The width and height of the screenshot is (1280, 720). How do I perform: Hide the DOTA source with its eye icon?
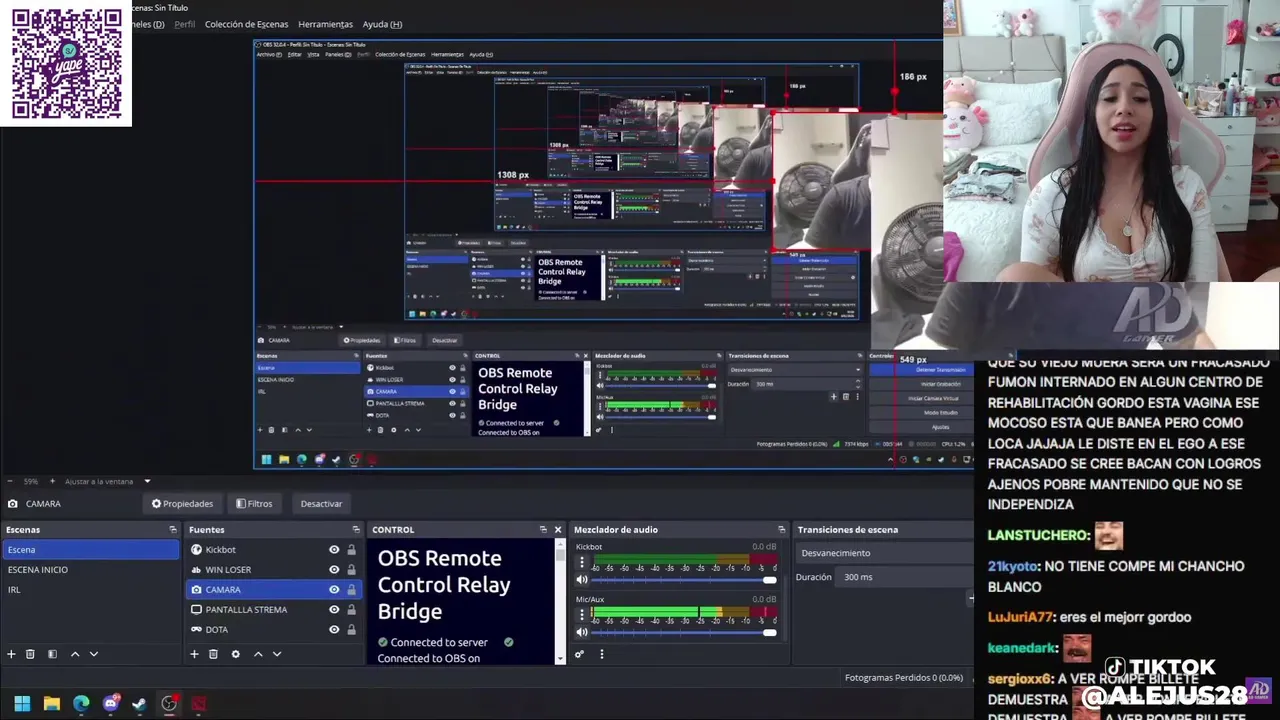[334, 630]
